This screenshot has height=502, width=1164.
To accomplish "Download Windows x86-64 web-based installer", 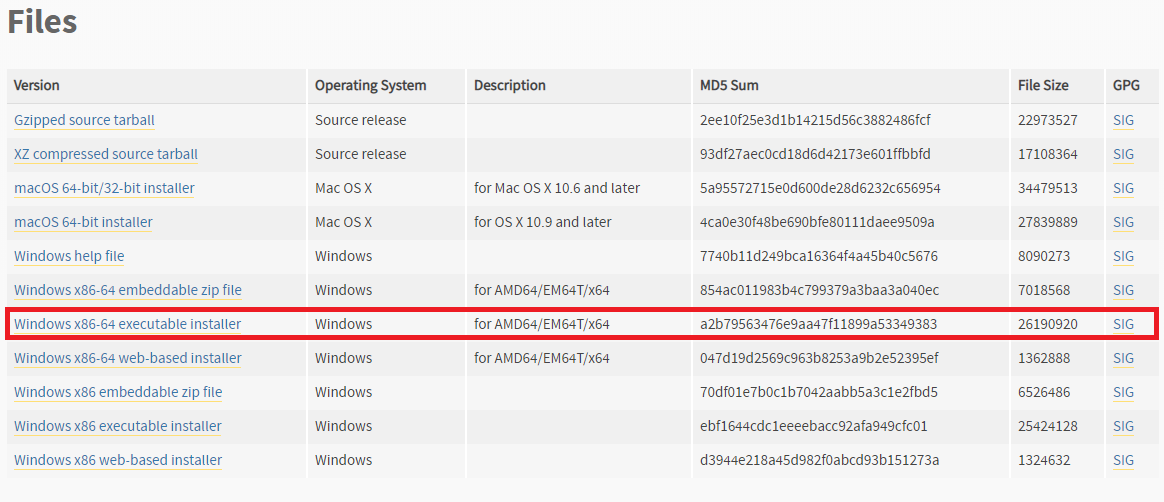I will click(128, 359).
